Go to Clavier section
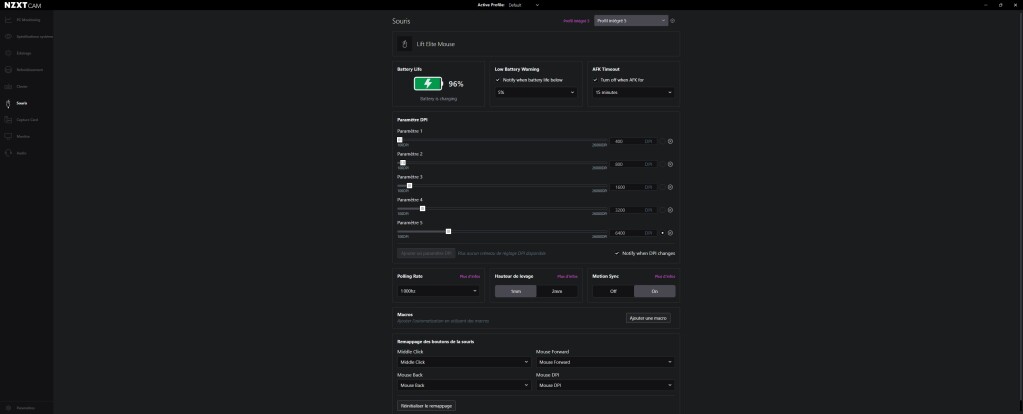The width and height of the screenshot is (1023, 414). [22, 87]
